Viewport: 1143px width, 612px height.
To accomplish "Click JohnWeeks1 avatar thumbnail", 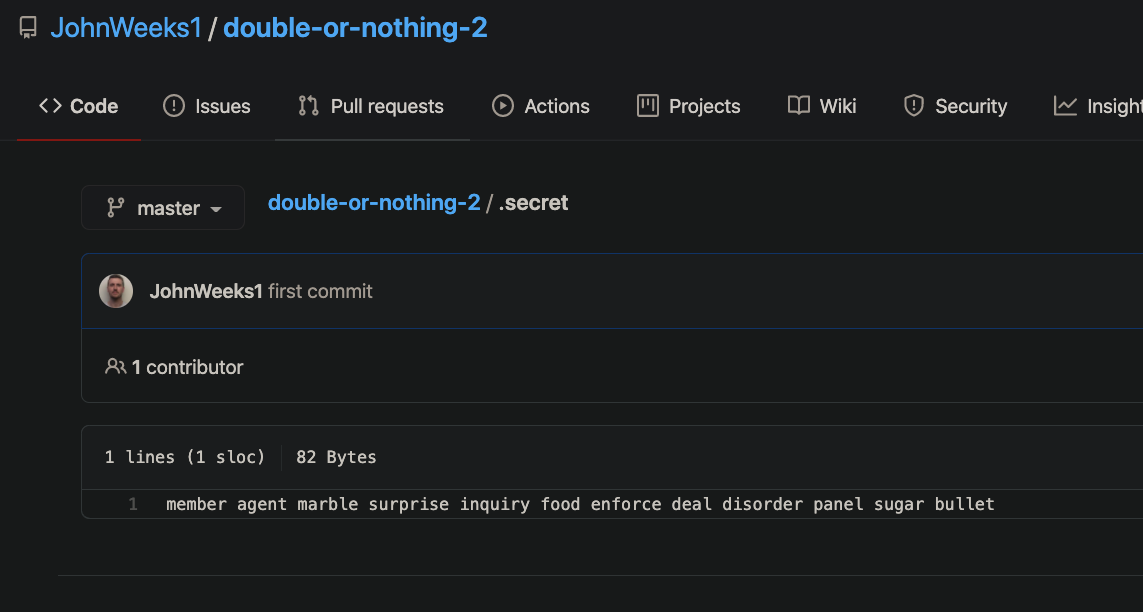I will click(x=116, y=291).
